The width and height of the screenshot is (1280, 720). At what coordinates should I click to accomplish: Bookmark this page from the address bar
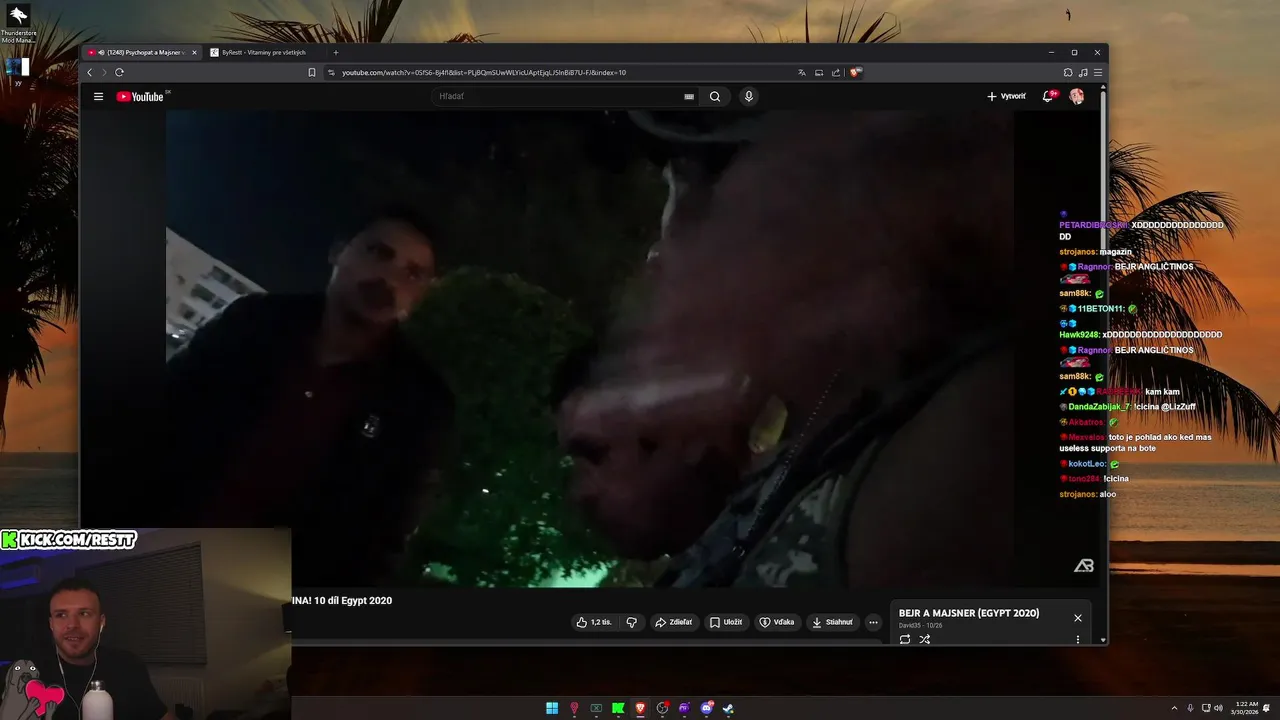[312, 72]
